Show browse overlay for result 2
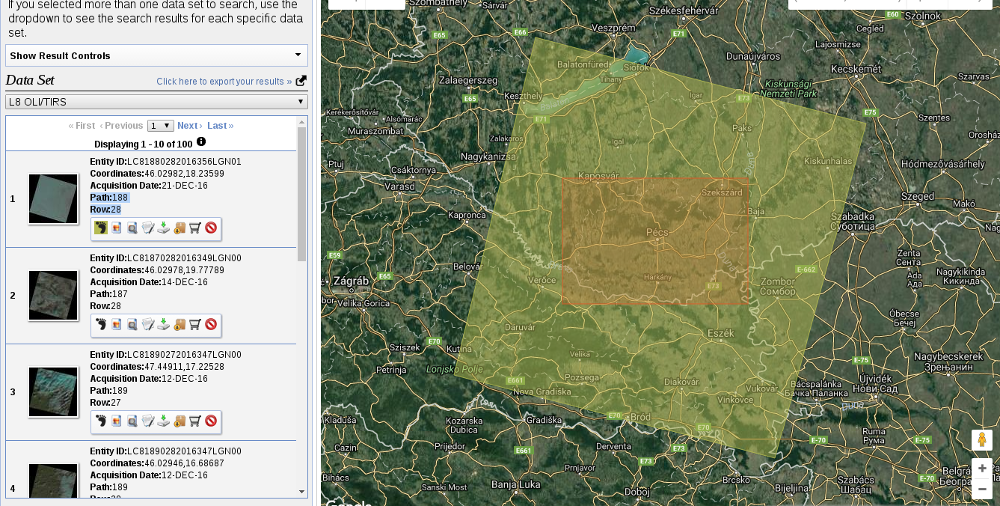Viewport: 1000px width, 506px height. [116, 324]
